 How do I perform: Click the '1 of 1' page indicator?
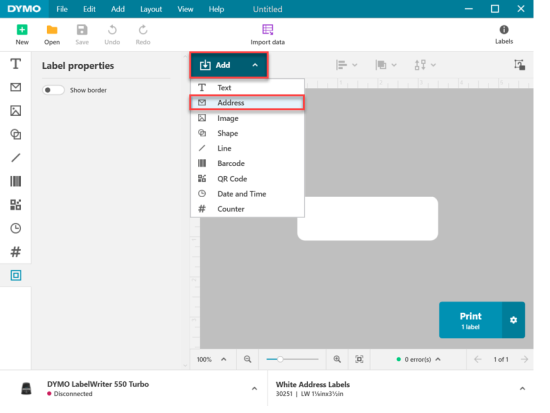(x=501, y=359)
